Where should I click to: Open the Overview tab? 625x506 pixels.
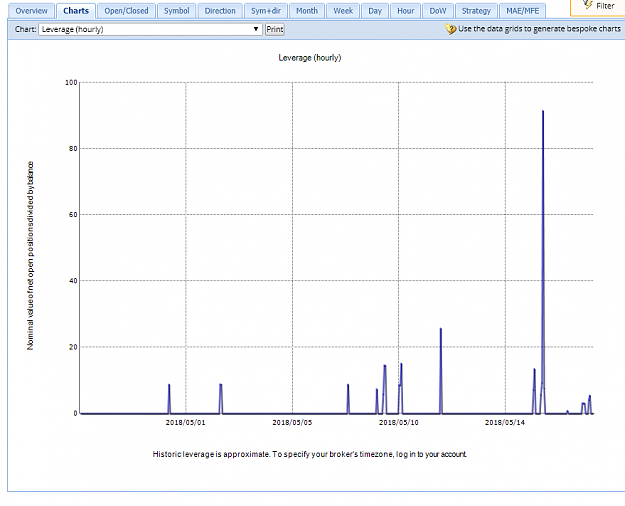point(31,11)
